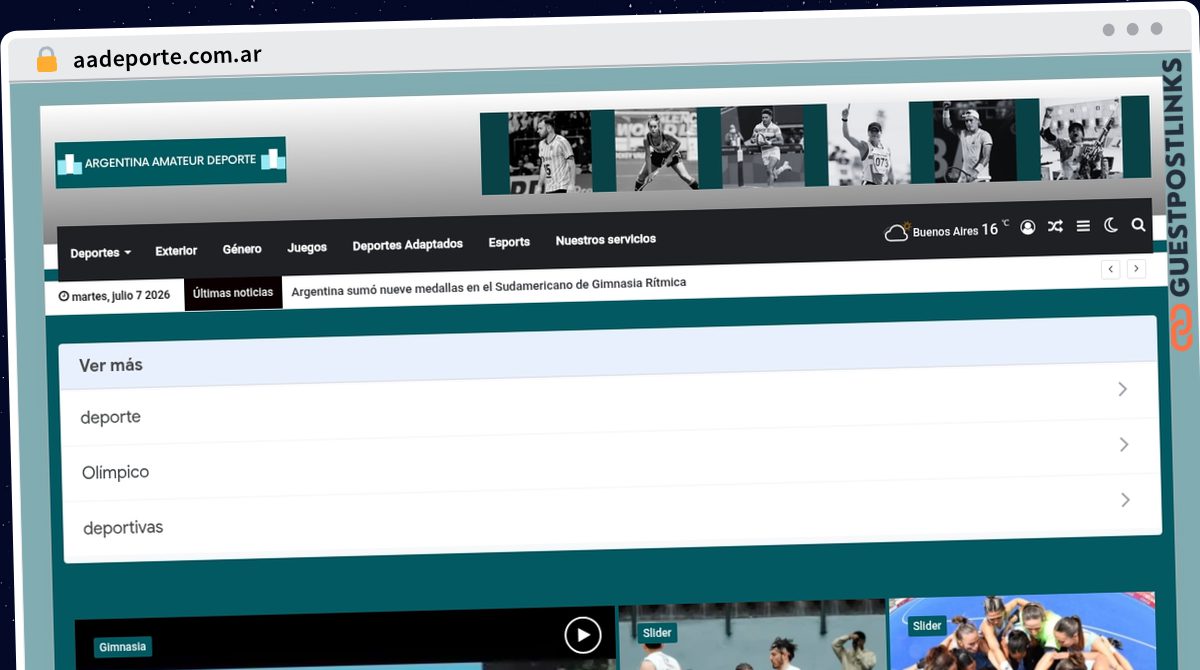
Task: Click the random article shuffle icon
Action: point(1055,227)
